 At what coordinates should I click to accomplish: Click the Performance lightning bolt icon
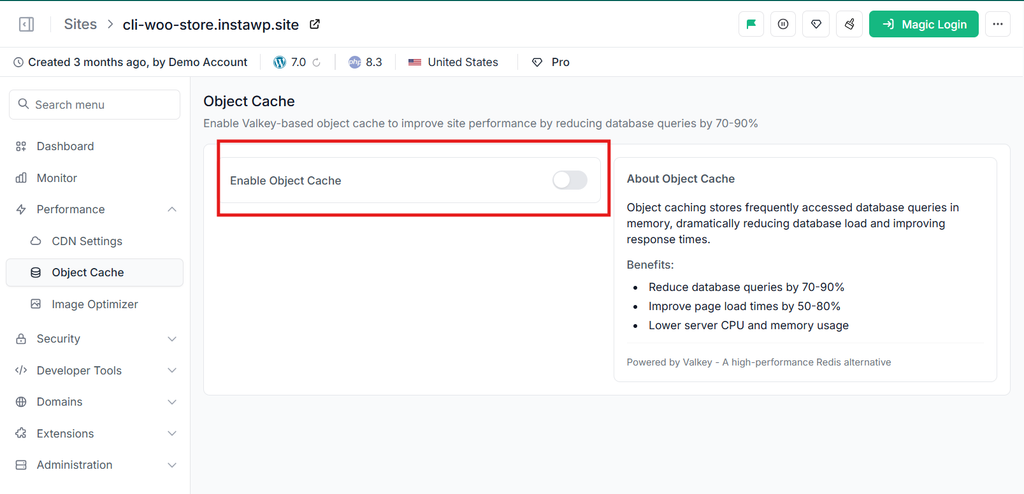[21, 209]
